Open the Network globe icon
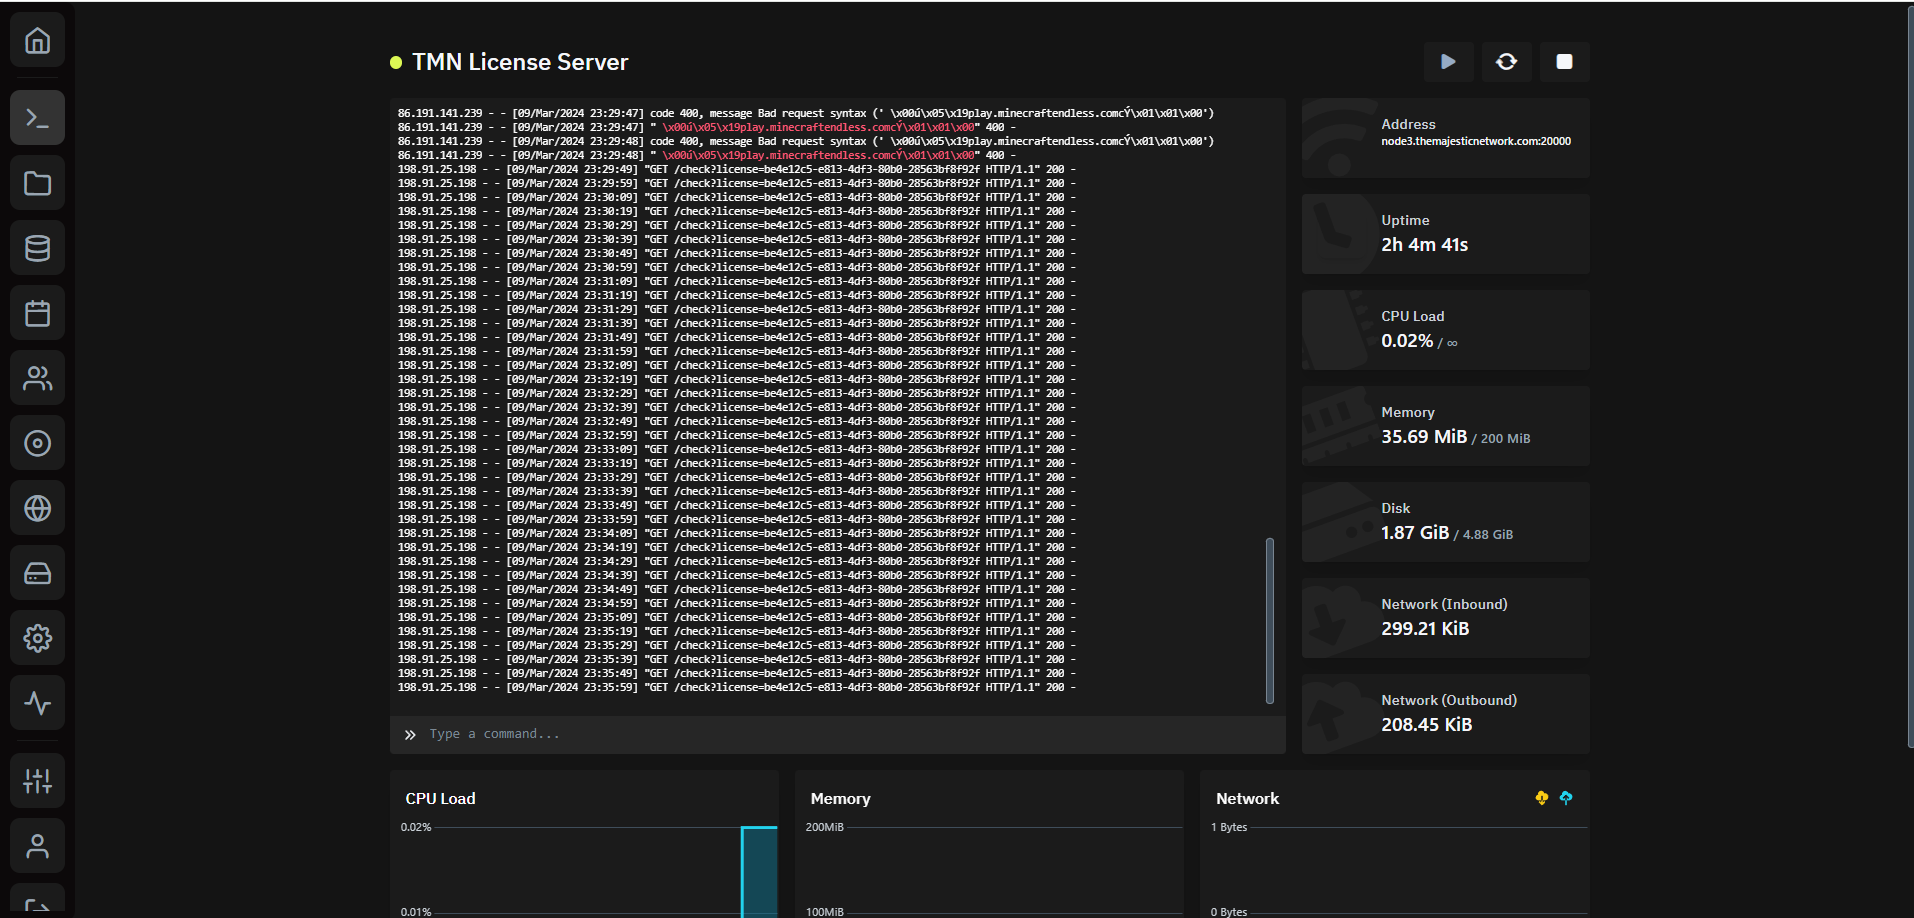Screen dimensions: 1914x918 [38, 508]
